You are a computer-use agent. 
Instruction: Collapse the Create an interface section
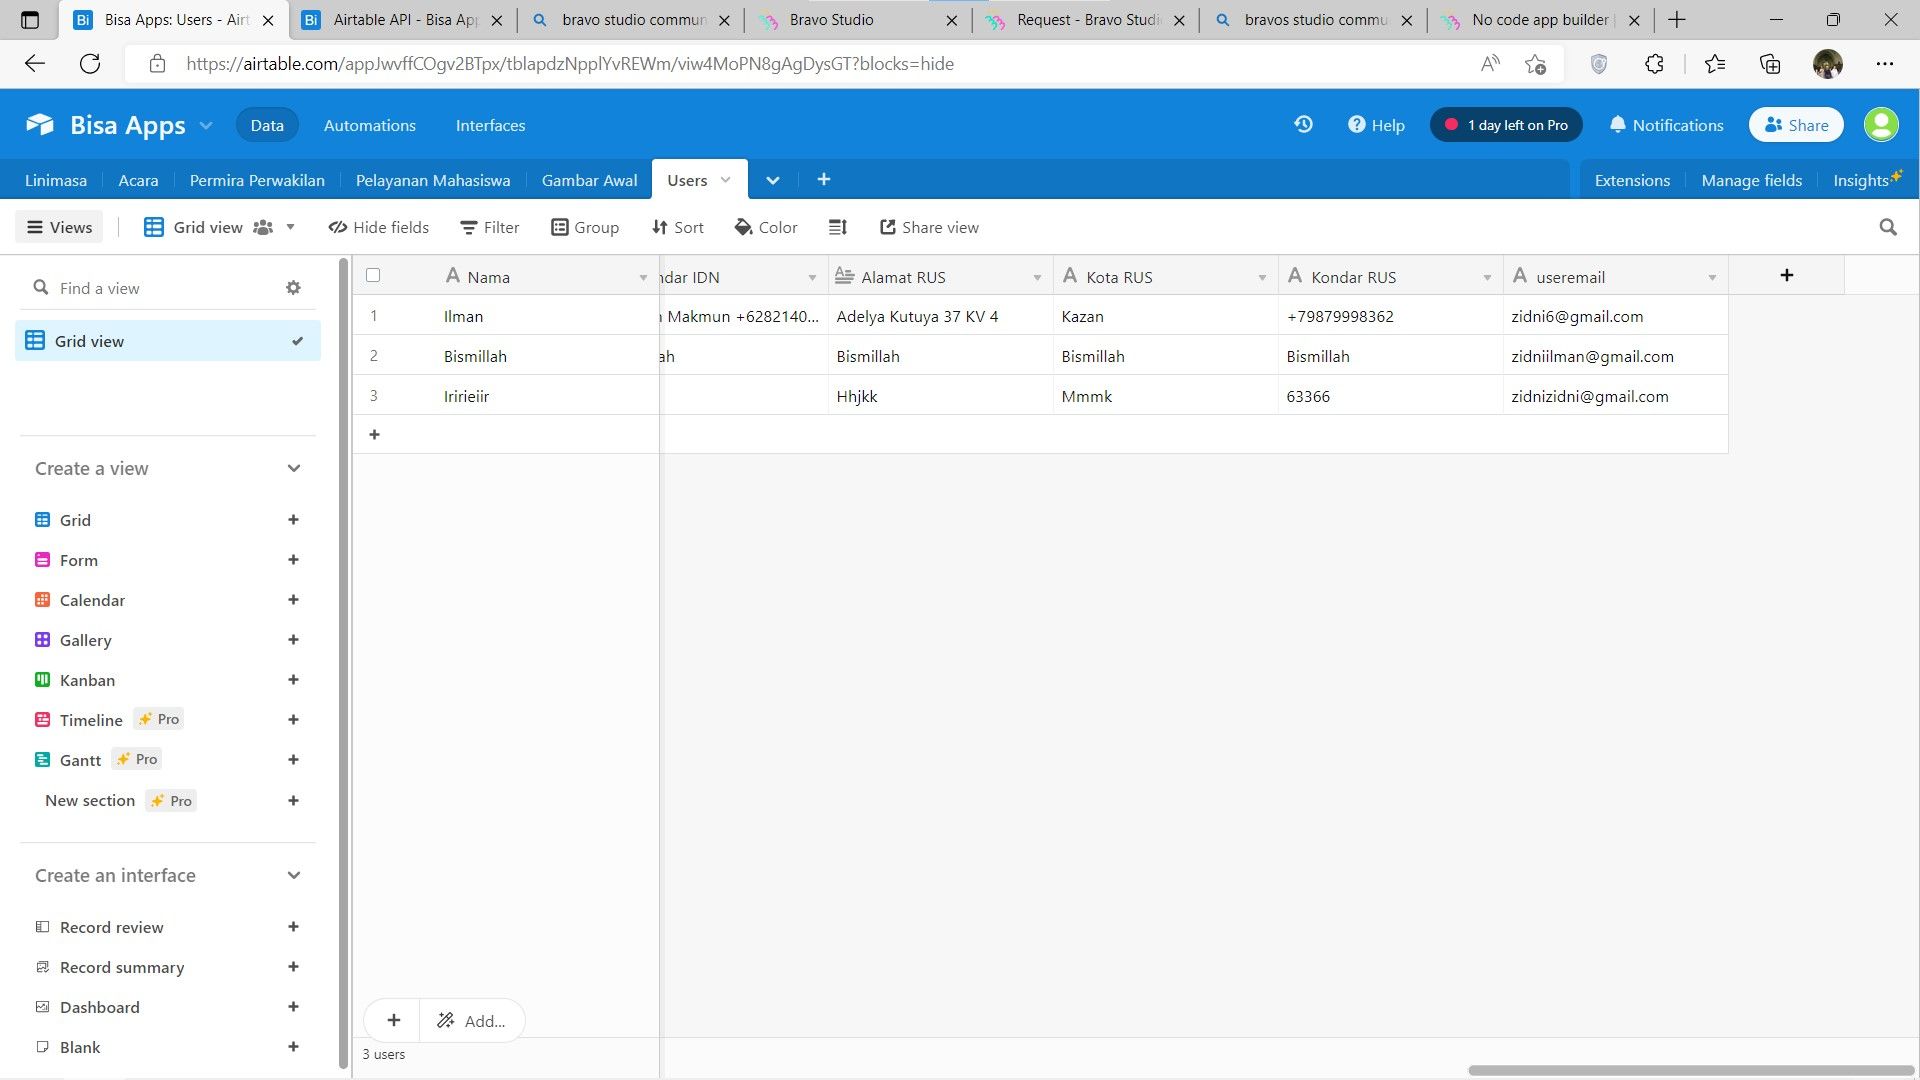coord(293,876)
